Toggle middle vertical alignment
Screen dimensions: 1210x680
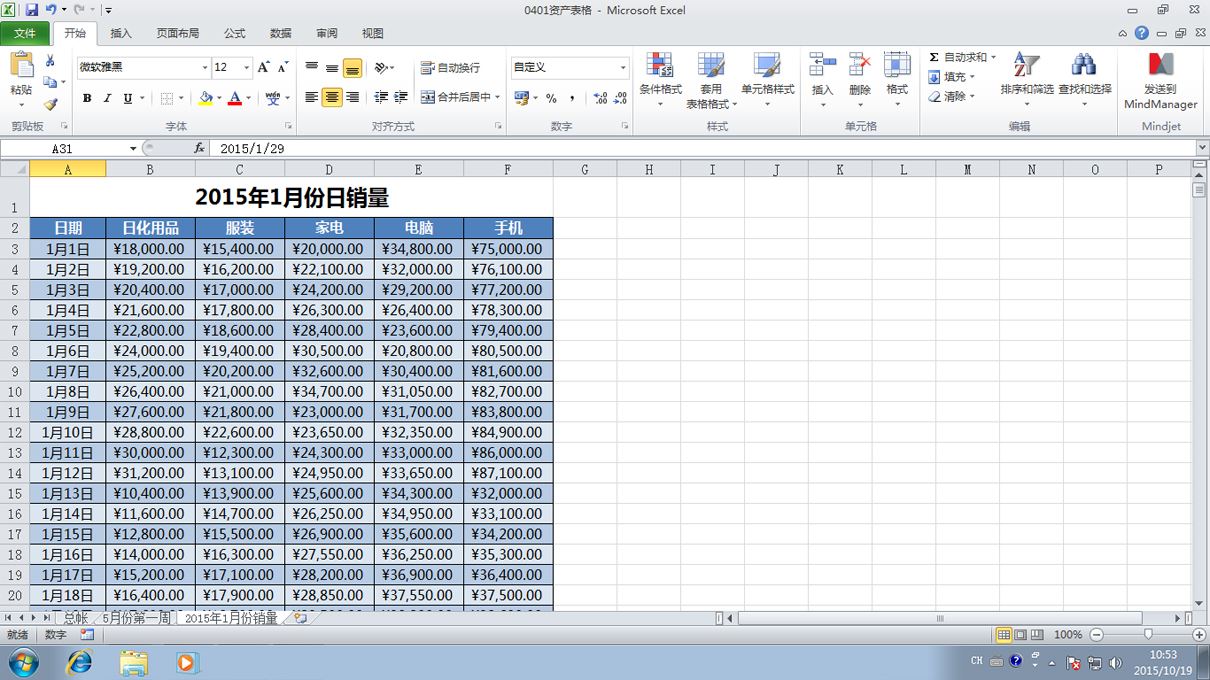coord(332,67)
